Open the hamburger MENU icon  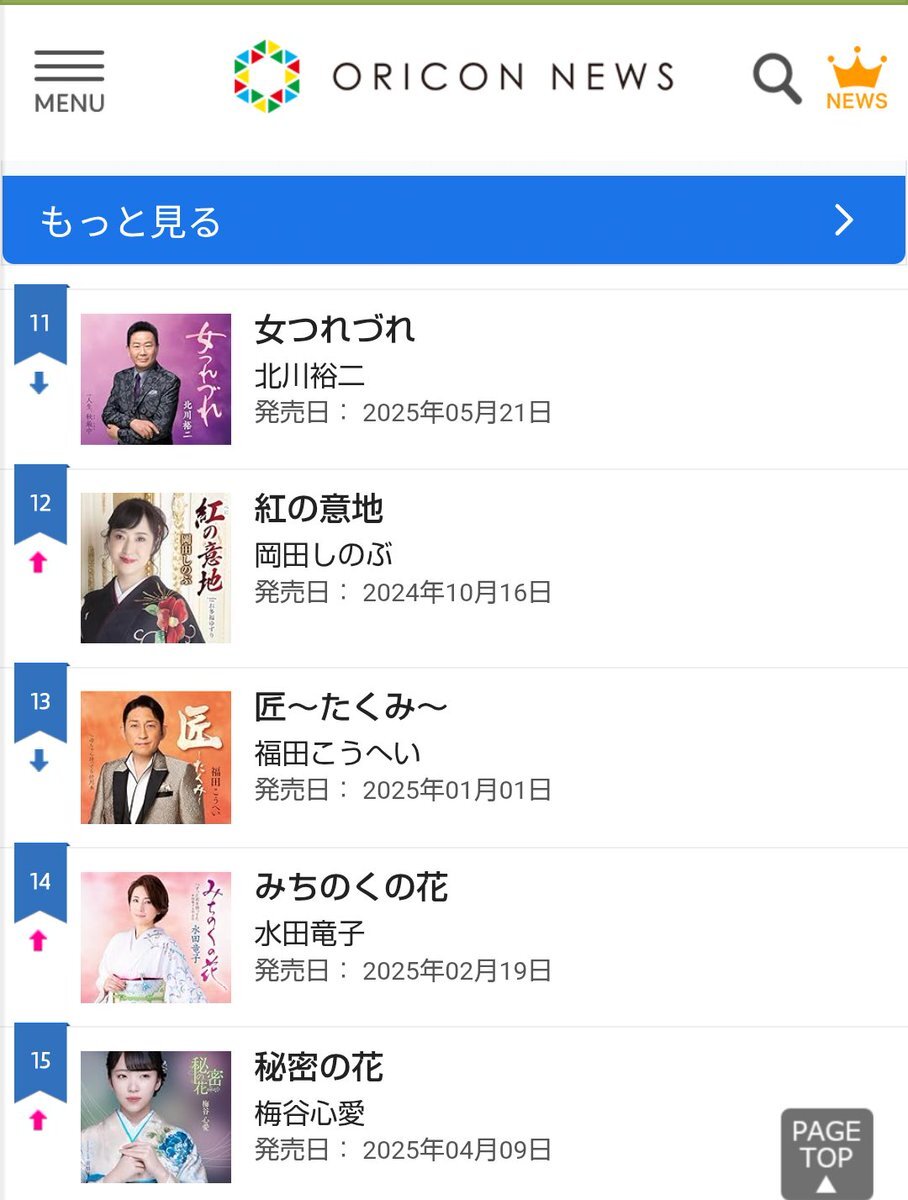(x=69, y=80)
